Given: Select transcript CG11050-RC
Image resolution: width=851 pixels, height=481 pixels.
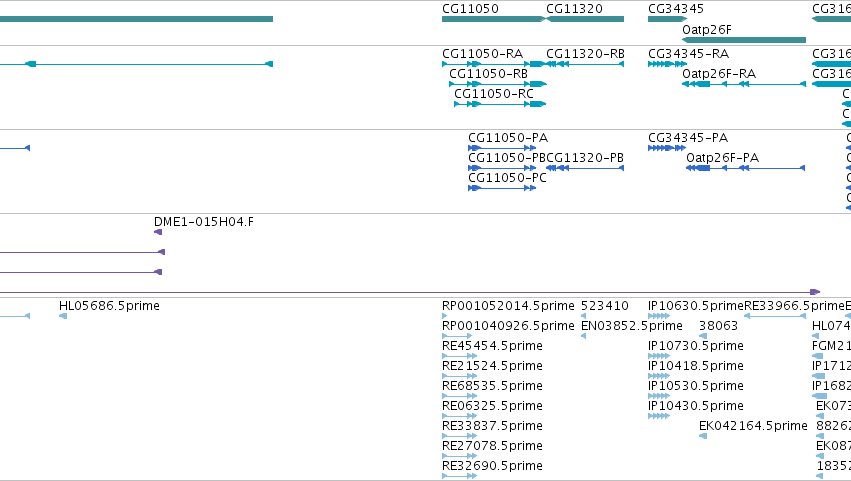Looking at the screenshot, I should click(x=500, y=104).
